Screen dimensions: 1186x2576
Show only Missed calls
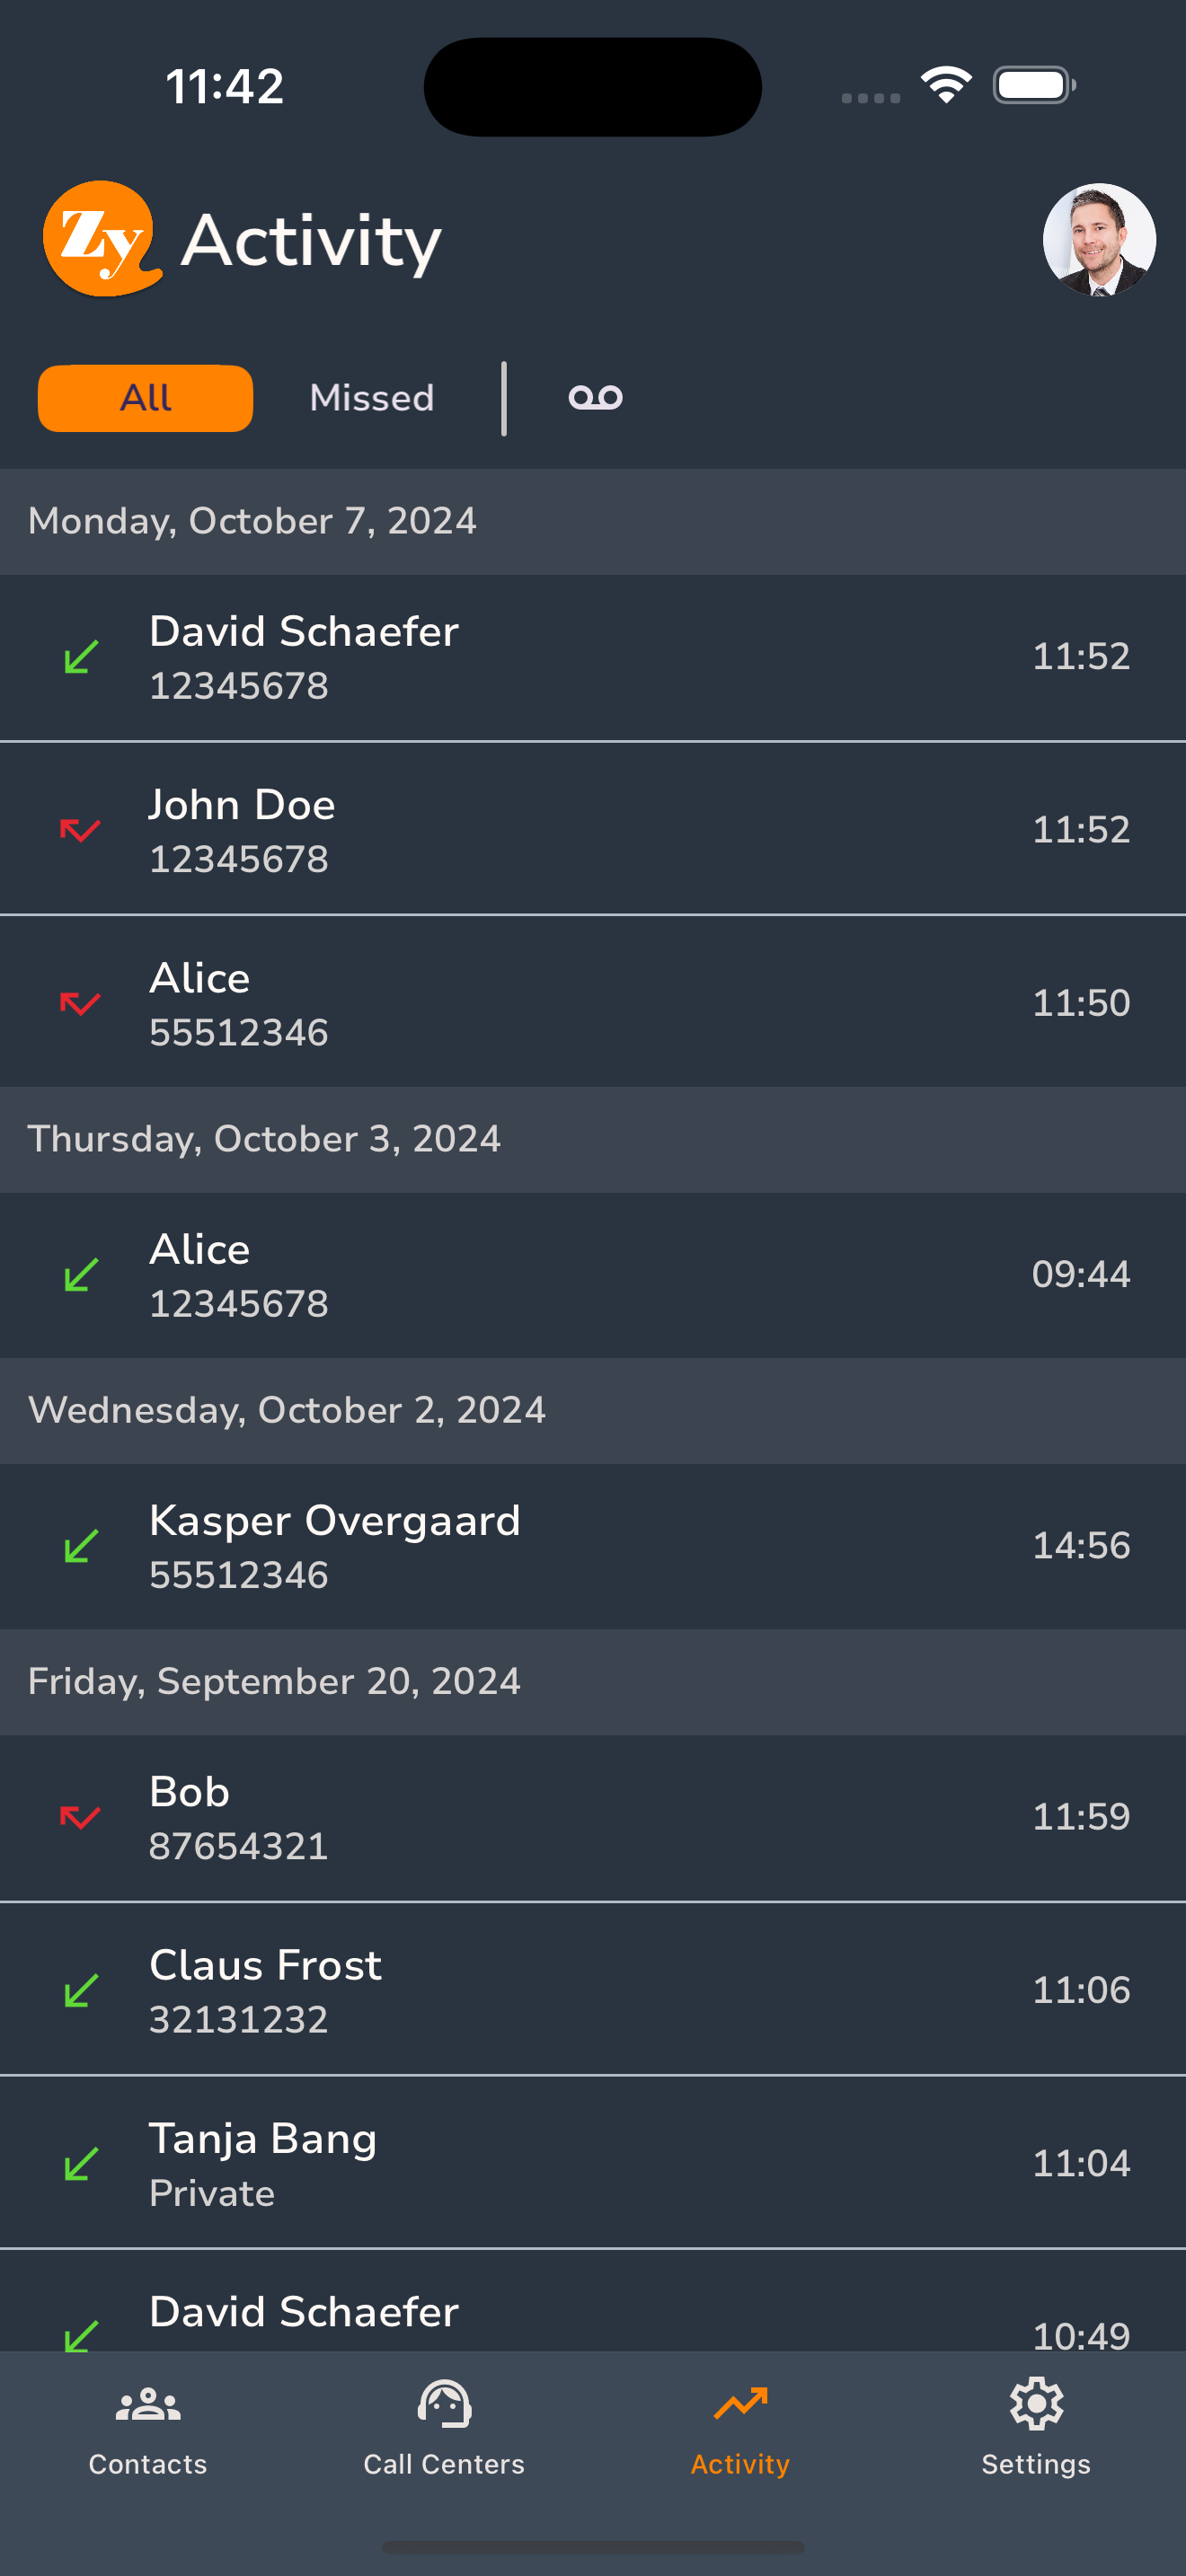pyautogui.click(x=372, y=398)
